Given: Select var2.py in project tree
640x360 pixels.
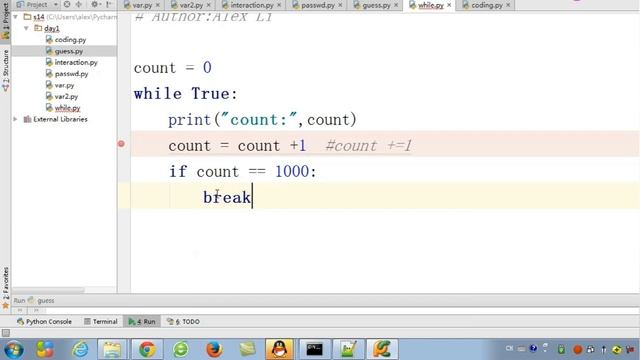Looking at the screenshot, I should point(66,97).
